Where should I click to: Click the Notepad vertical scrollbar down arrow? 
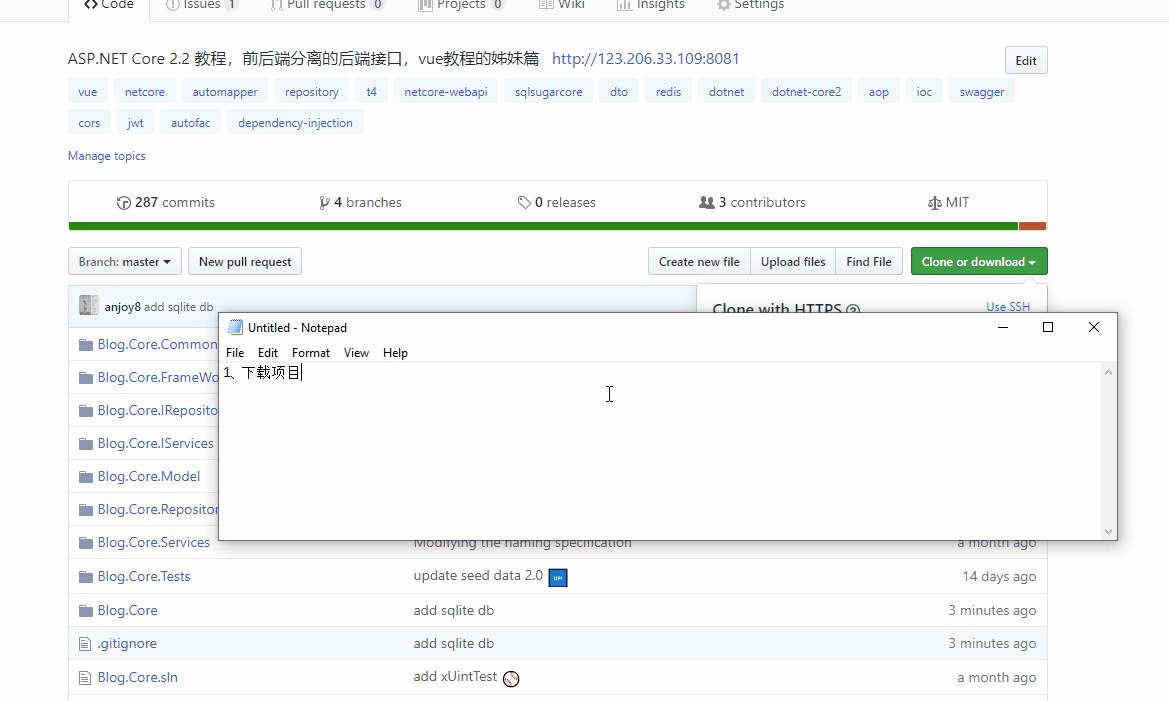[1108, 532]
